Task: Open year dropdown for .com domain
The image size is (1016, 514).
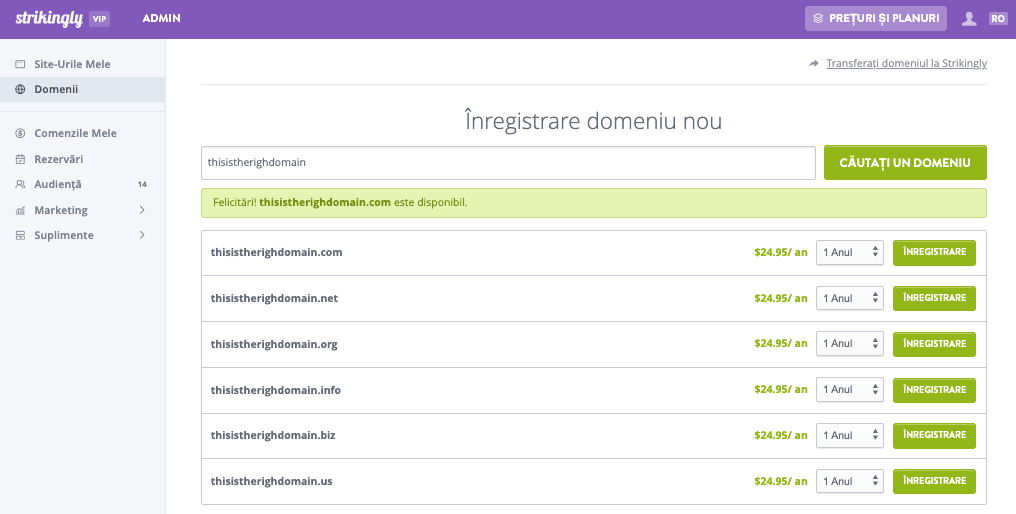Action: 850,253
